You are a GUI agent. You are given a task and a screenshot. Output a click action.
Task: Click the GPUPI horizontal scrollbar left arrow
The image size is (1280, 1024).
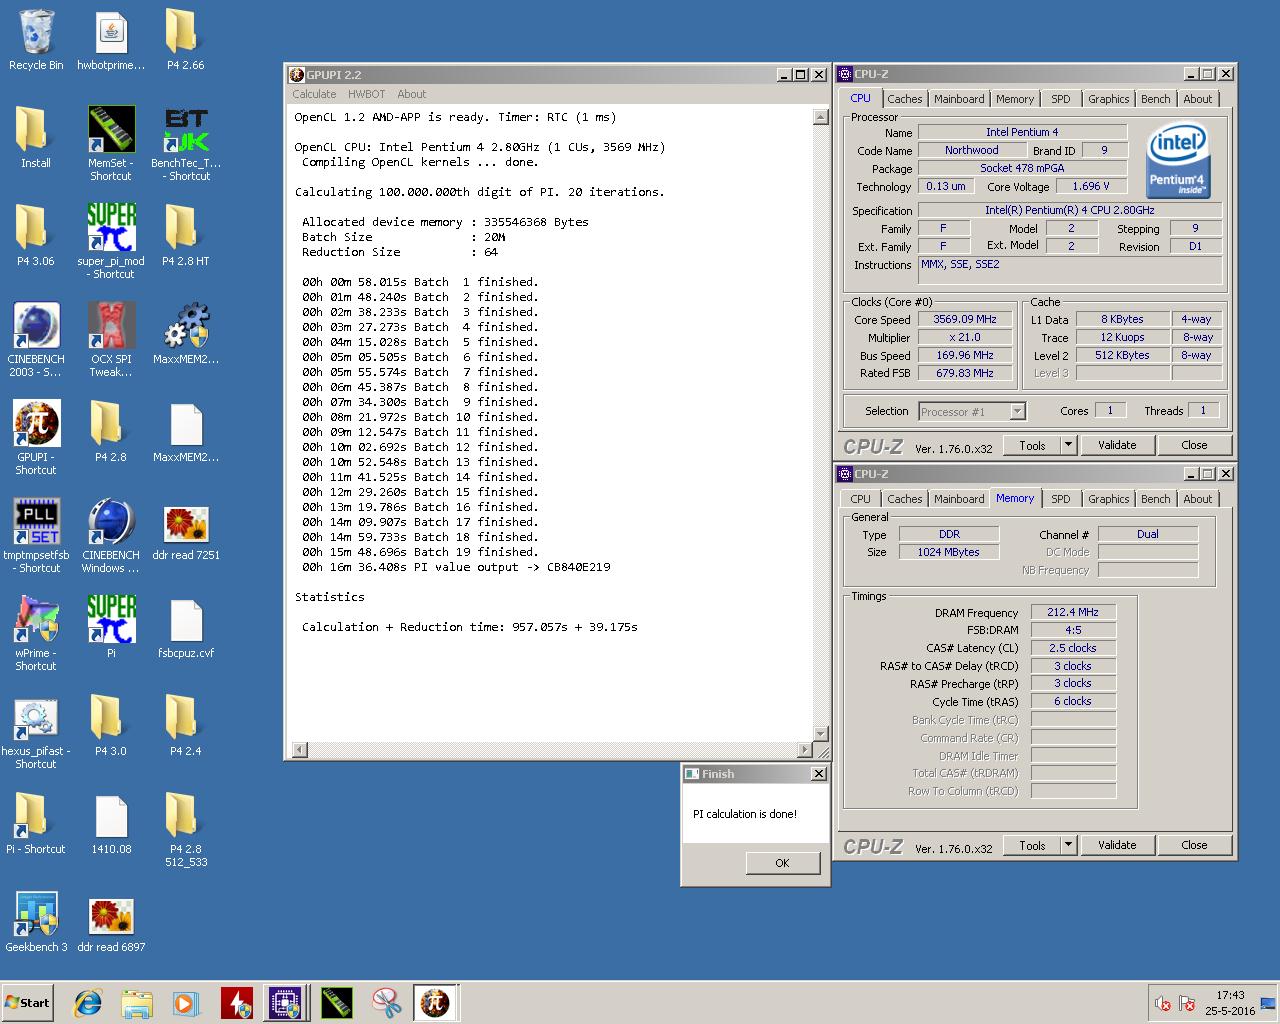coord(299,749)
